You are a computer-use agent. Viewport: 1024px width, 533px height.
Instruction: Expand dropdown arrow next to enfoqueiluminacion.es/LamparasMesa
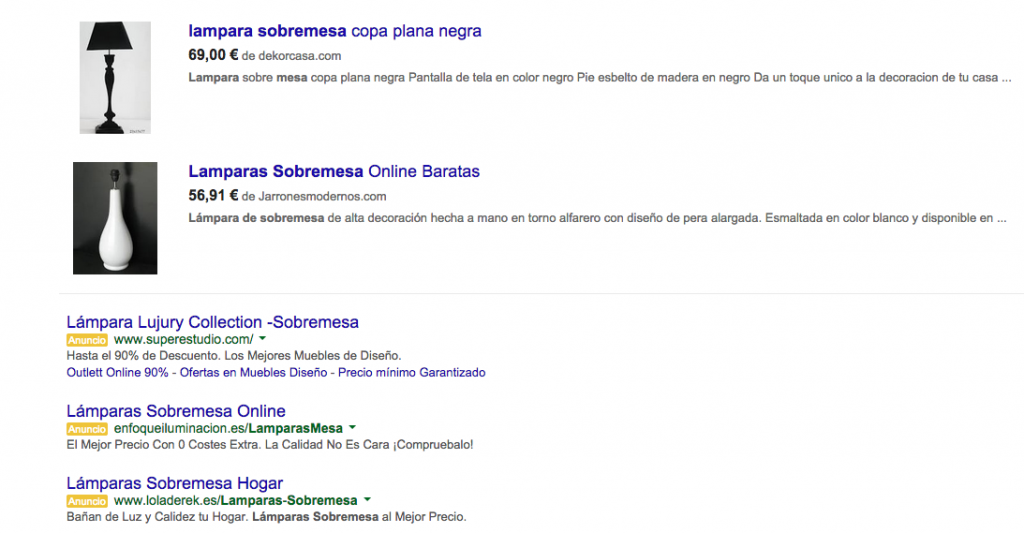tap(352, 427)
